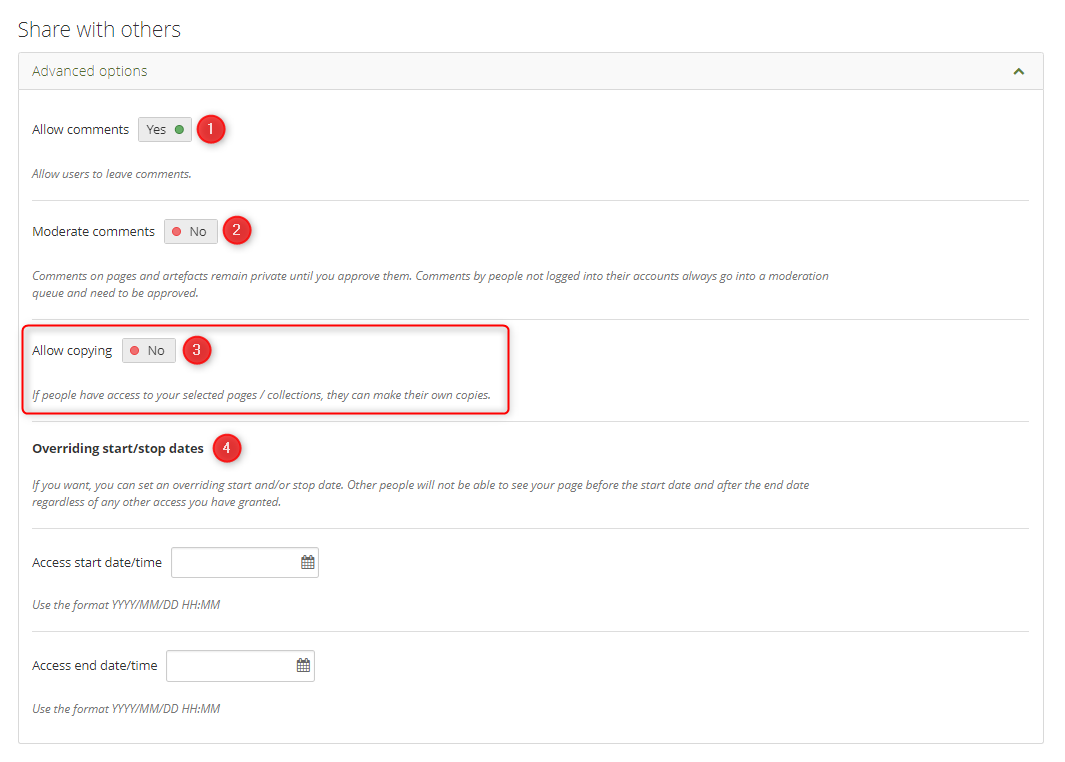Select the Overriding start/stop dates heading

pyautogui.click(x=118, y=449)
